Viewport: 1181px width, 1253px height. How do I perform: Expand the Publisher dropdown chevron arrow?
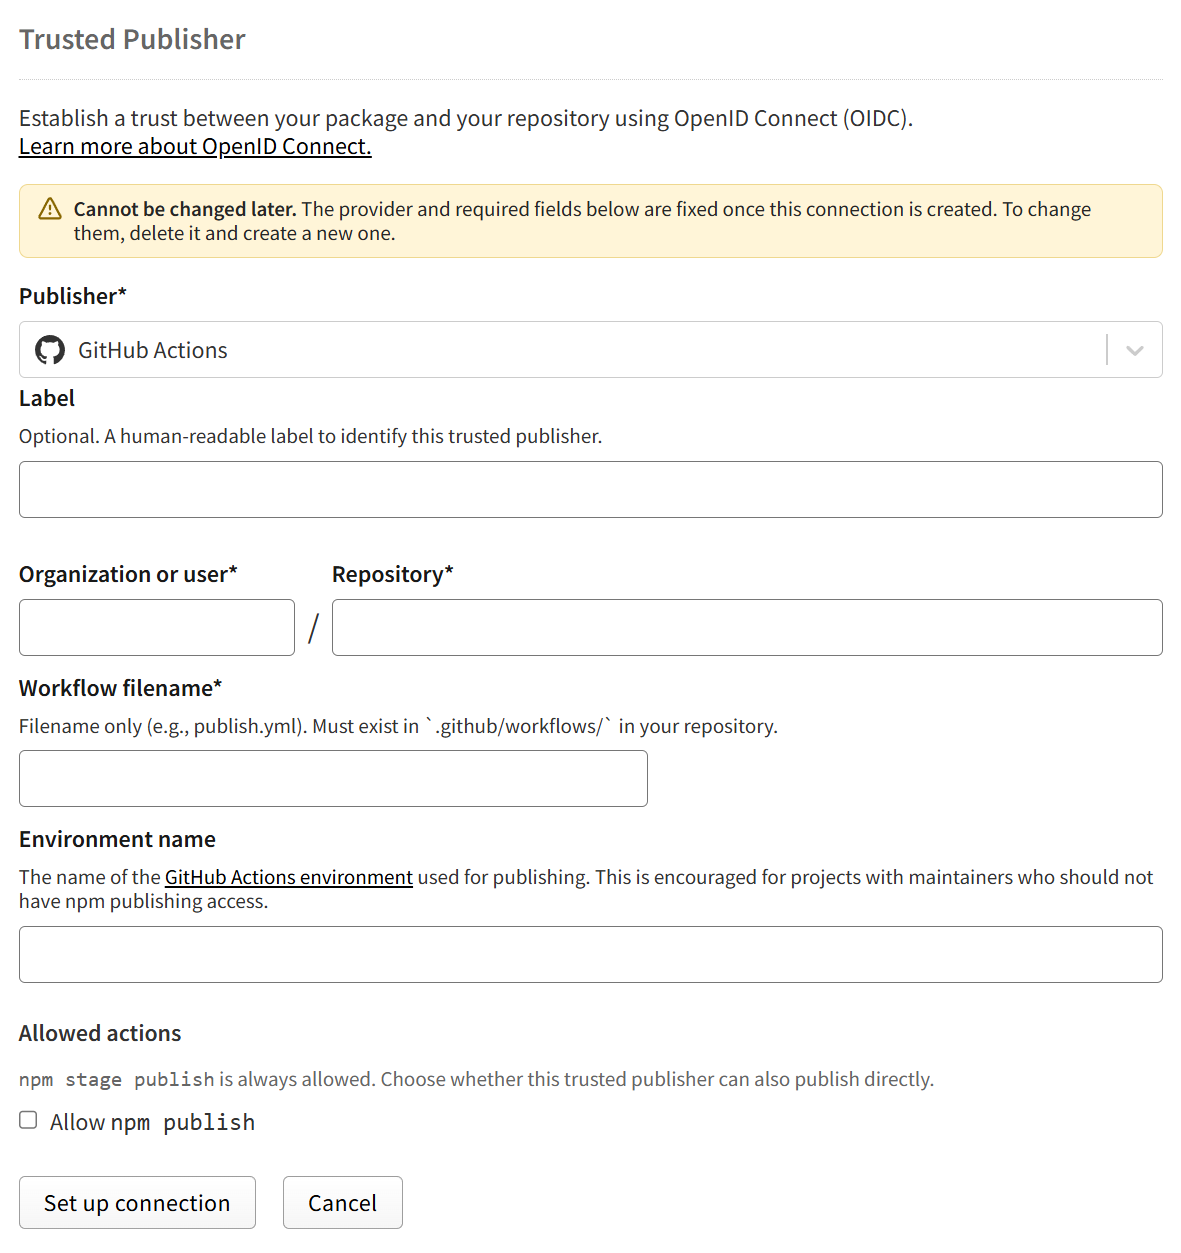point(1134,350)
